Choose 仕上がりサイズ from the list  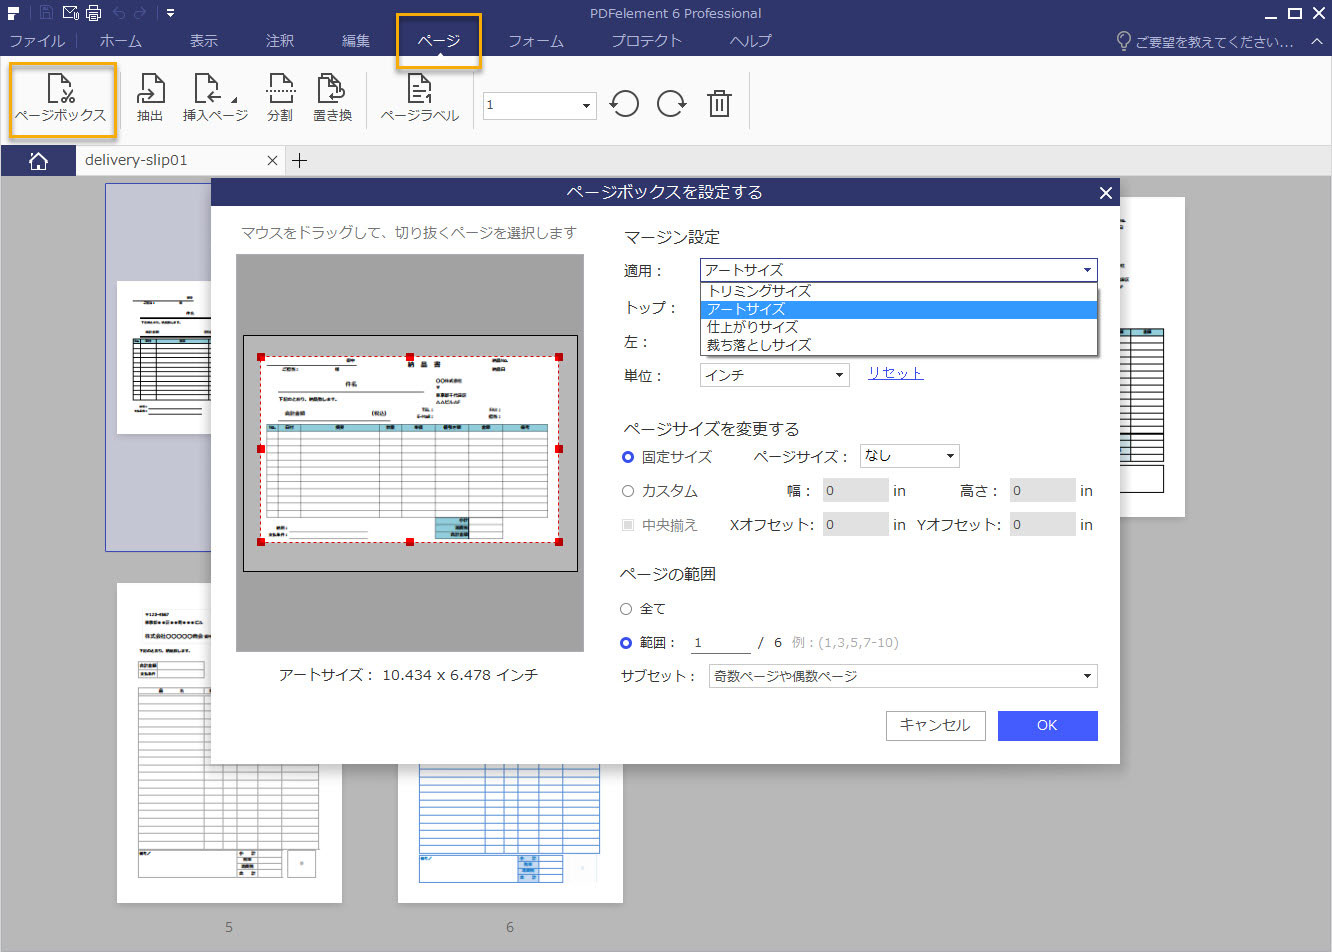coord(900,327)
